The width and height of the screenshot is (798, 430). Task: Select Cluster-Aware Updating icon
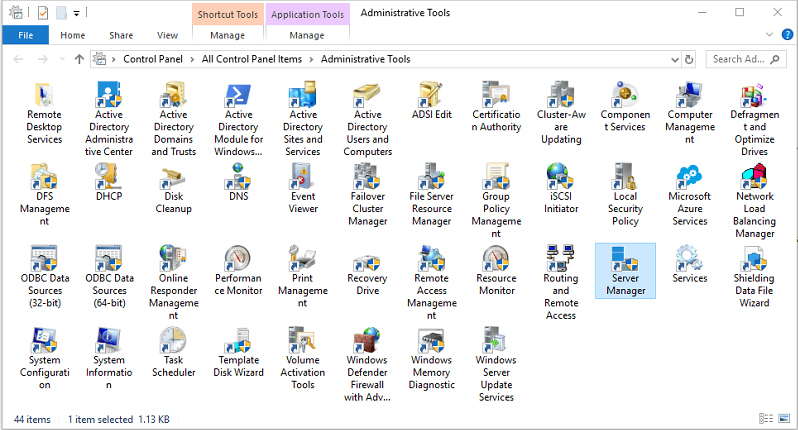click(x=561, y=113)
